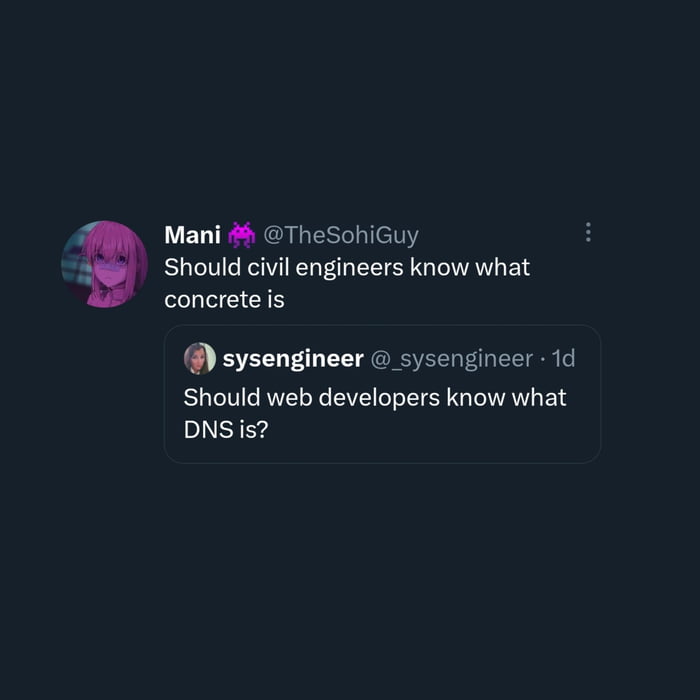Image resolution: width=700 pixels, height=700 pixels.
Task: Open the @TheSohiGuy handle link
Action: tap(340, 235)
